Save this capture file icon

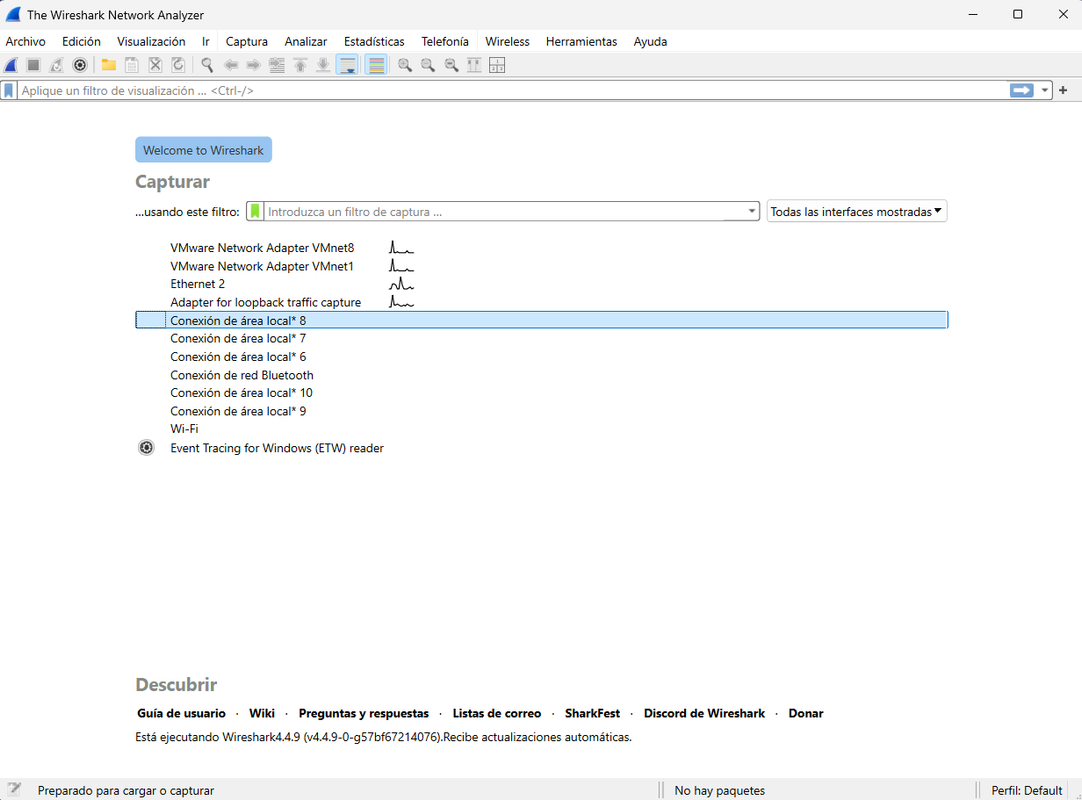132,65
